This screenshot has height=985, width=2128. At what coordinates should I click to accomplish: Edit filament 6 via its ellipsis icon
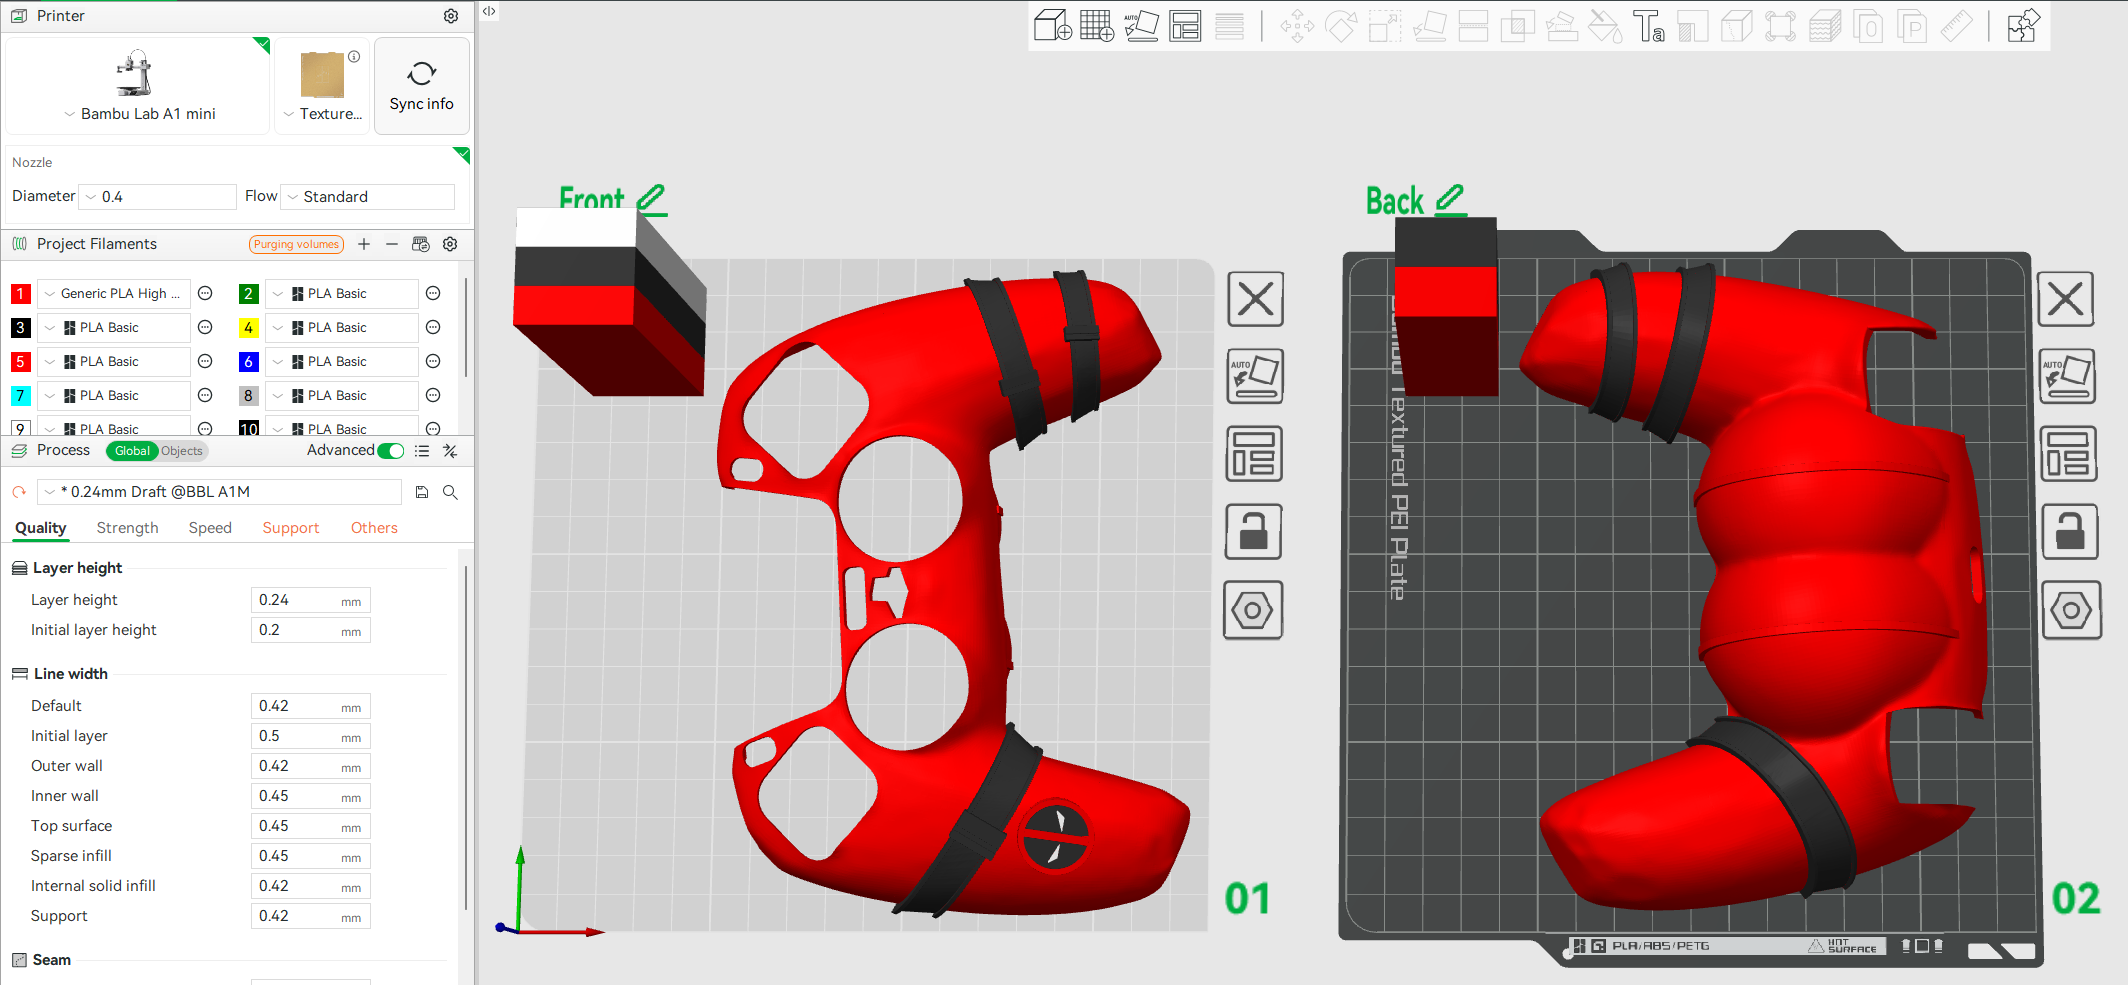[433, 361]
